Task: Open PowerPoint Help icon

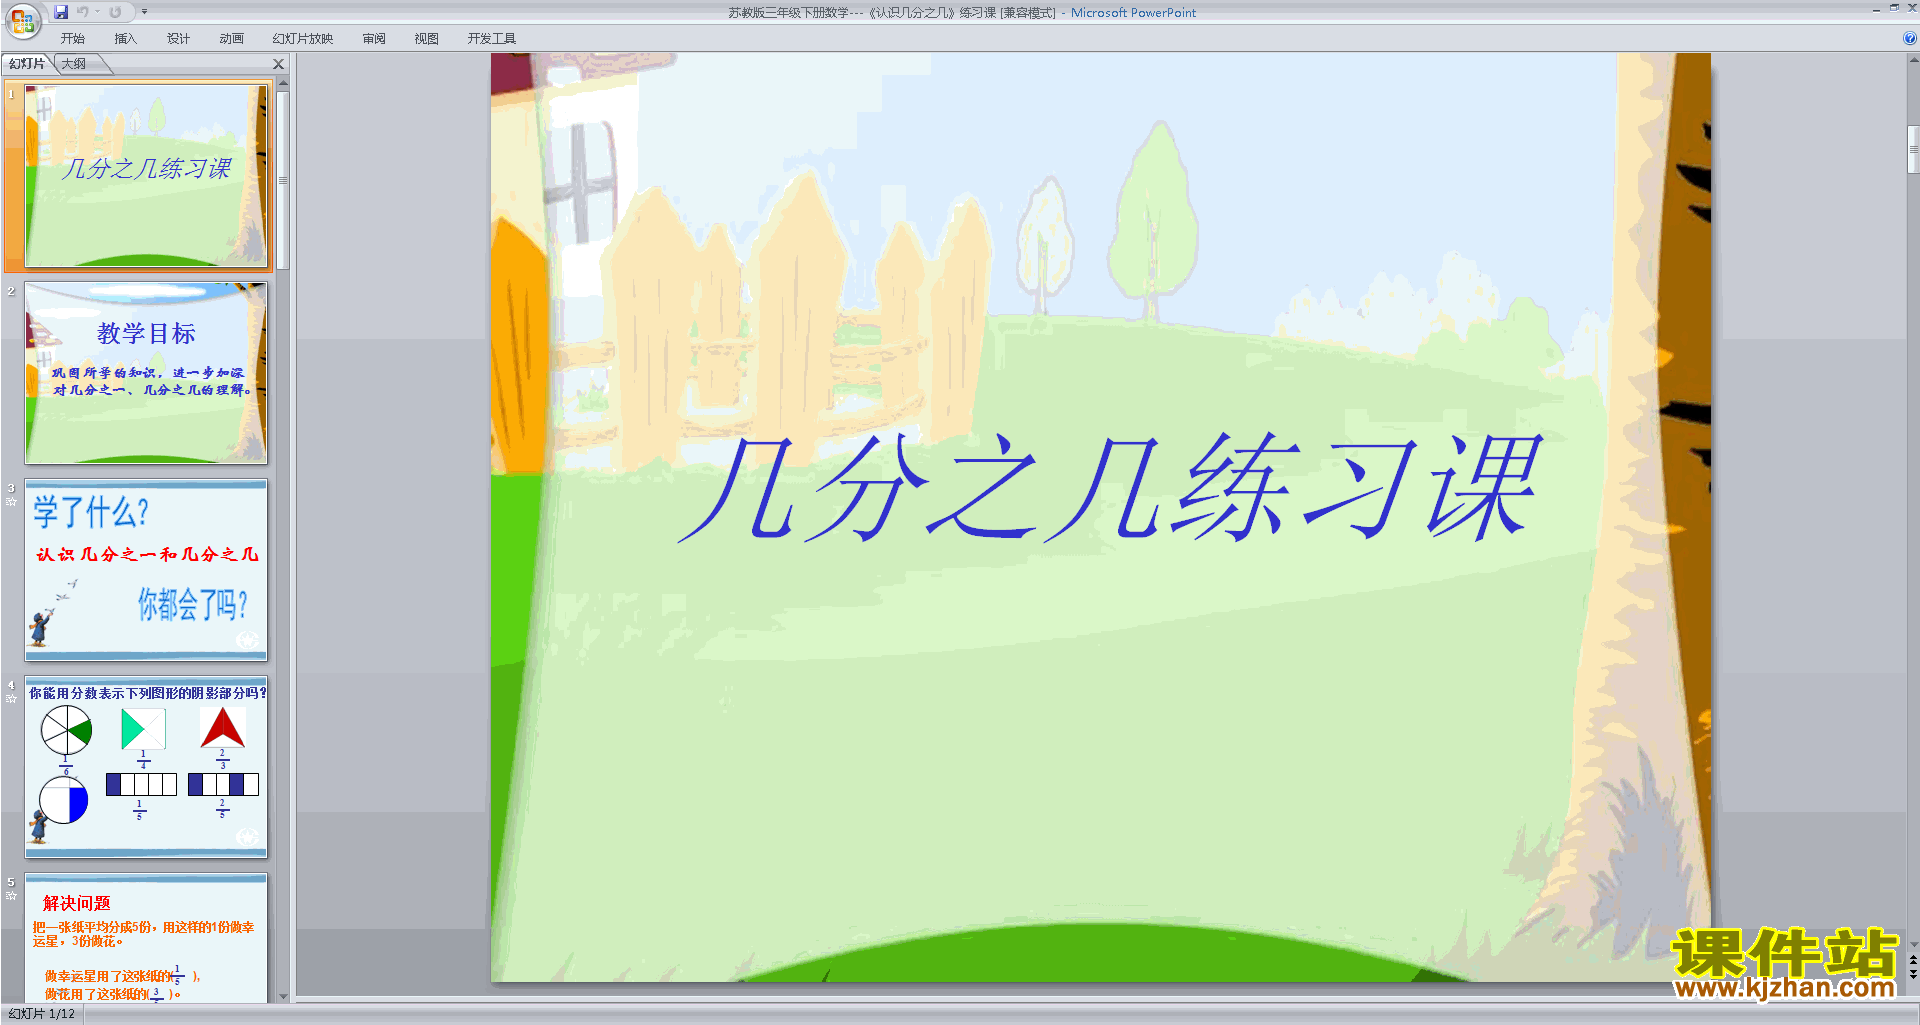Action: (x=1909, y=39)
